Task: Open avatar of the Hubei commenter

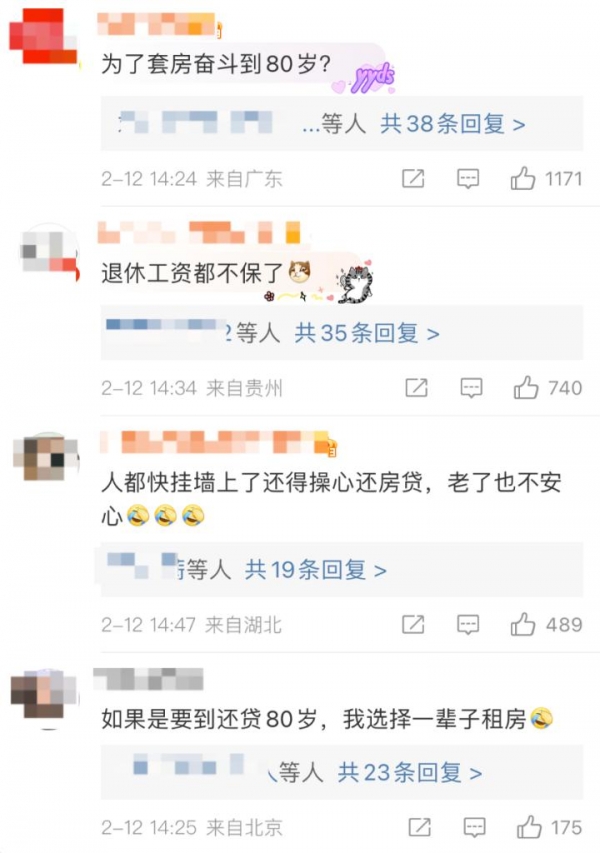Action: [46, 458]
